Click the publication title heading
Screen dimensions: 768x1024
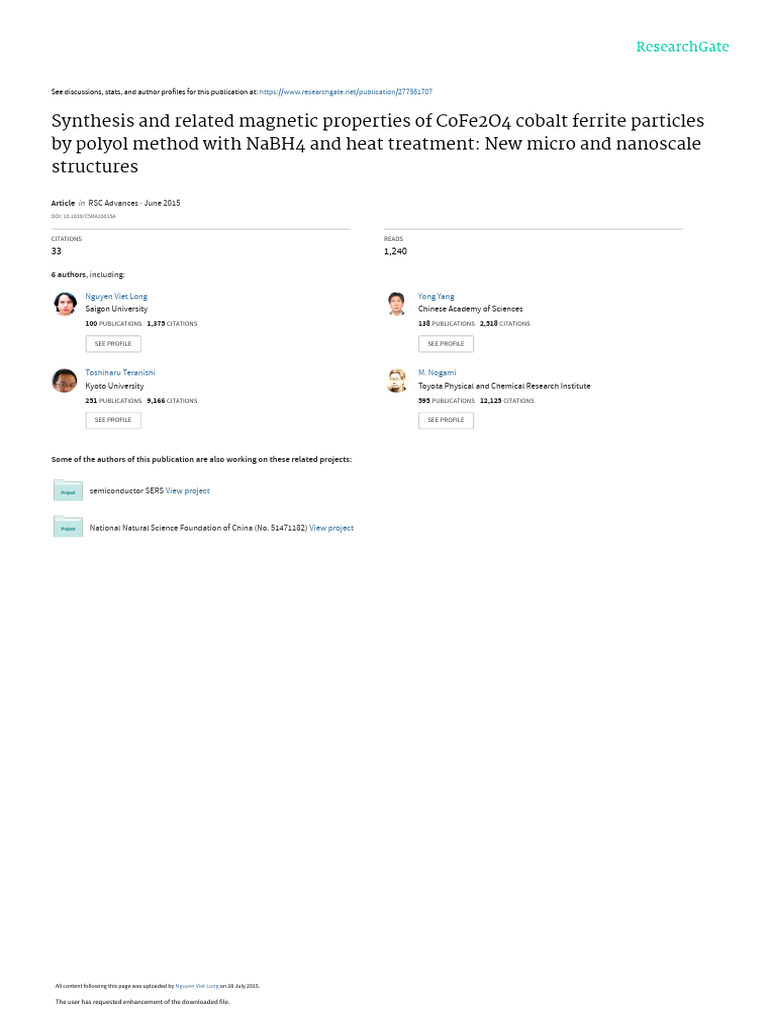(378, 143)
